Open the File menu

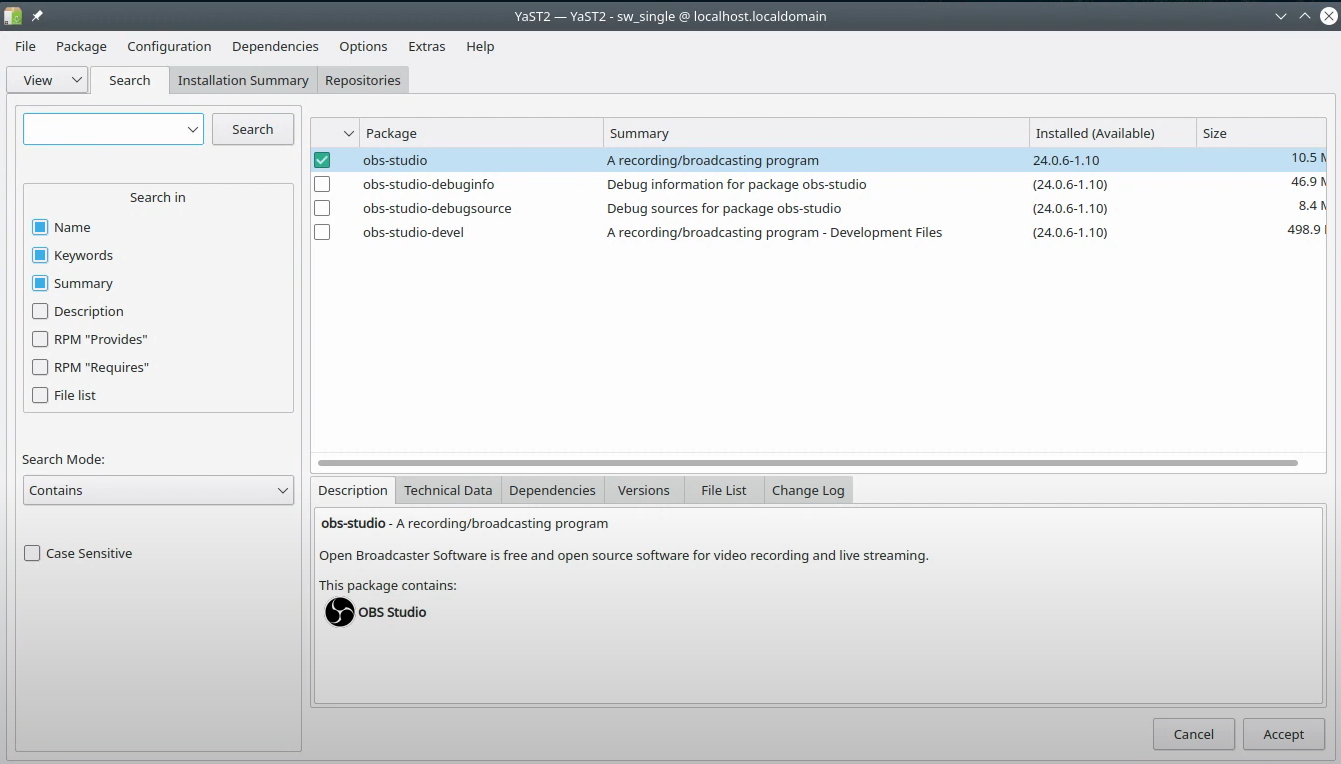click(25, 46)
